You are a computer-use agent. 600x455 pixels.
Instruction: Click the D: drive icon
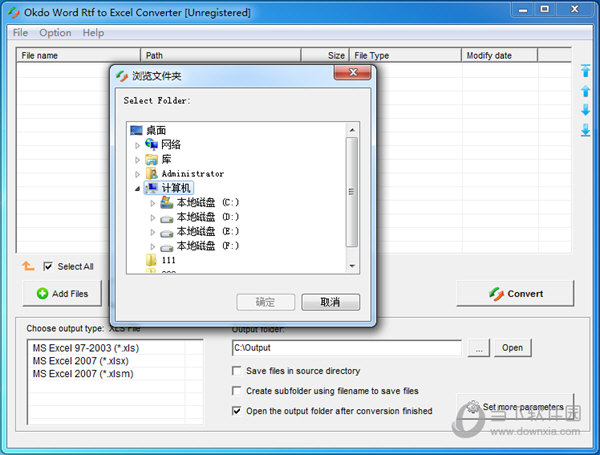[x=166, y=219]
